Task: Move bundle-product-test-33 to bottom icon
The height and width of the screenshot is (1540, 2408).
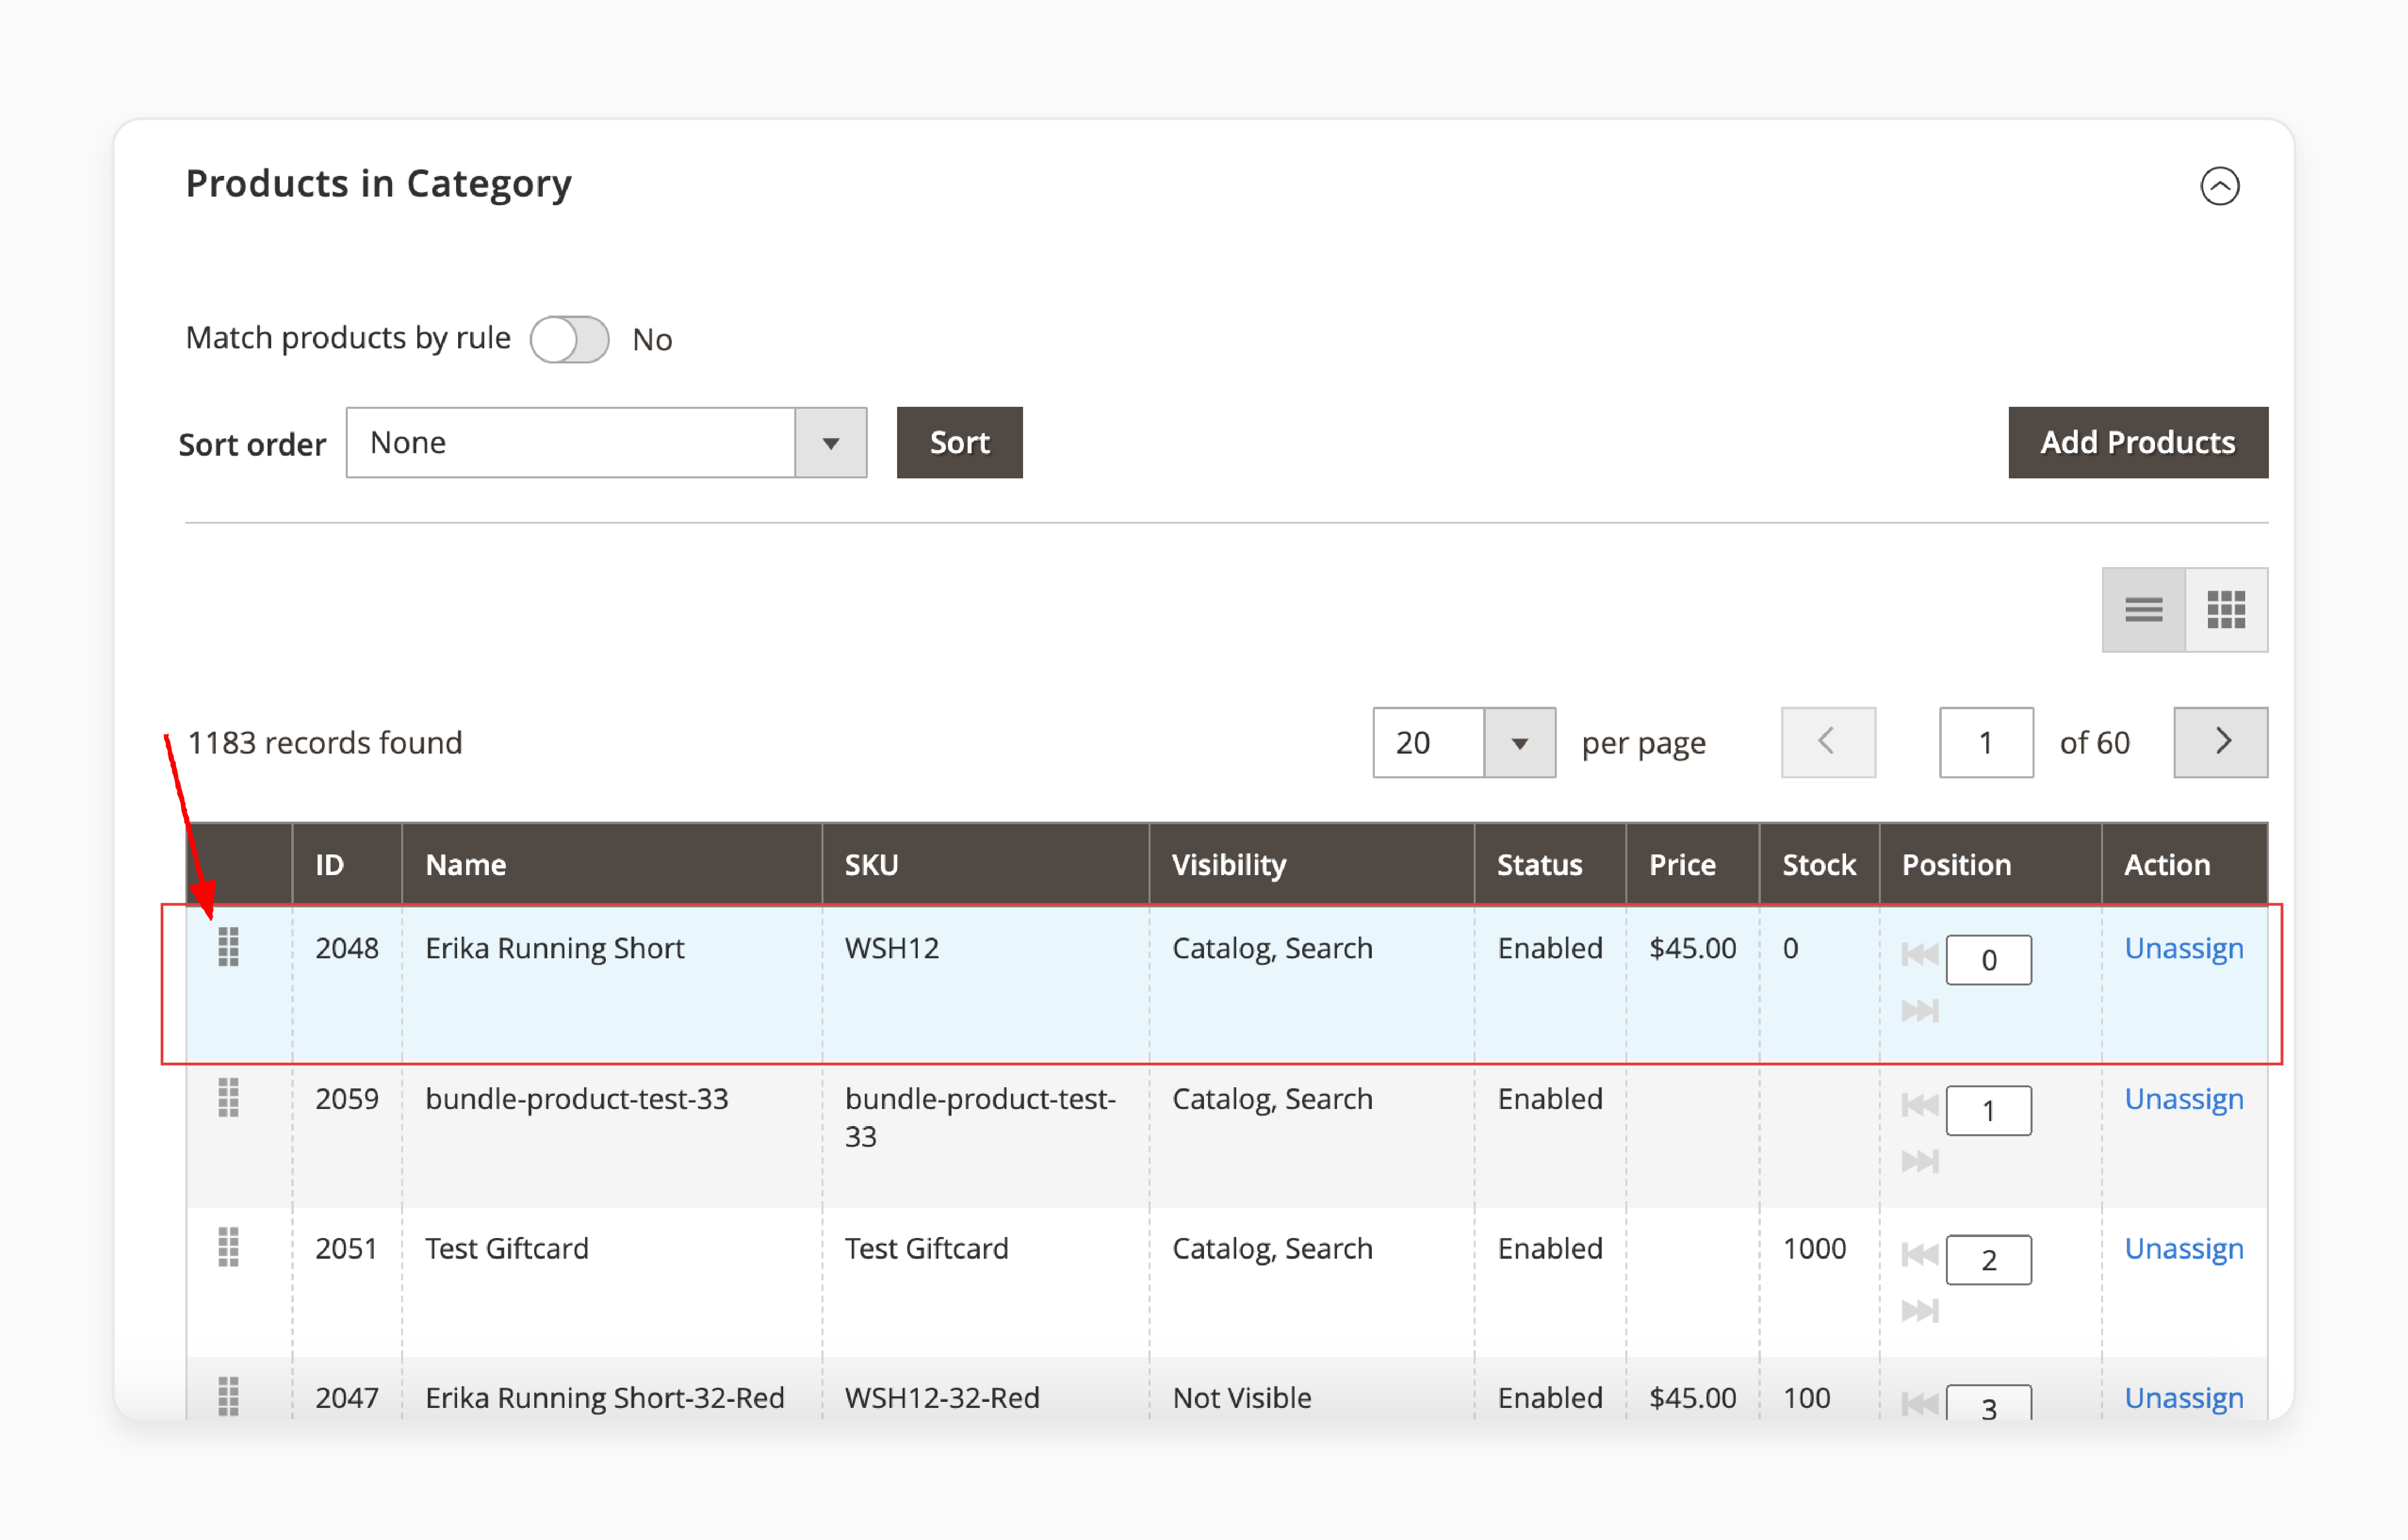Action: click(x=1920, y=1161)
